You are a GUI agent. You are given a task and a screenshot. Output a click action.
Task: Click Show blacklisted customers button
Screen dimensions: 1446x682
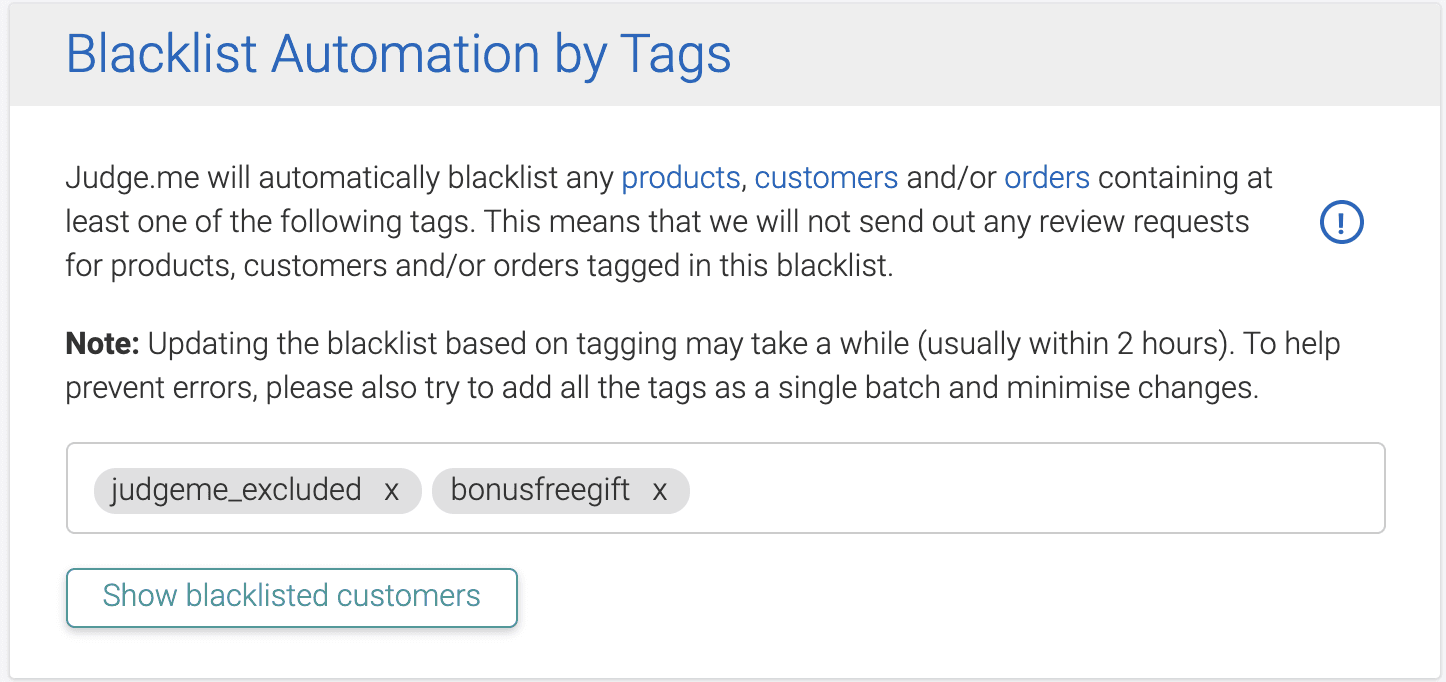click(291, 597)
